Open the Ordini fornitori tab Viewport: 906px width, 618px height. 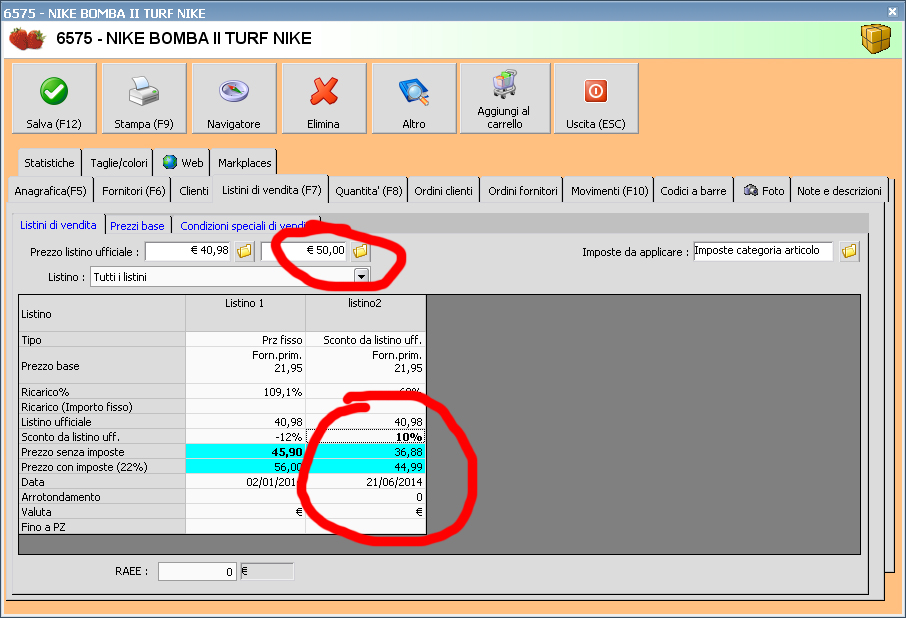click(522, 191)
